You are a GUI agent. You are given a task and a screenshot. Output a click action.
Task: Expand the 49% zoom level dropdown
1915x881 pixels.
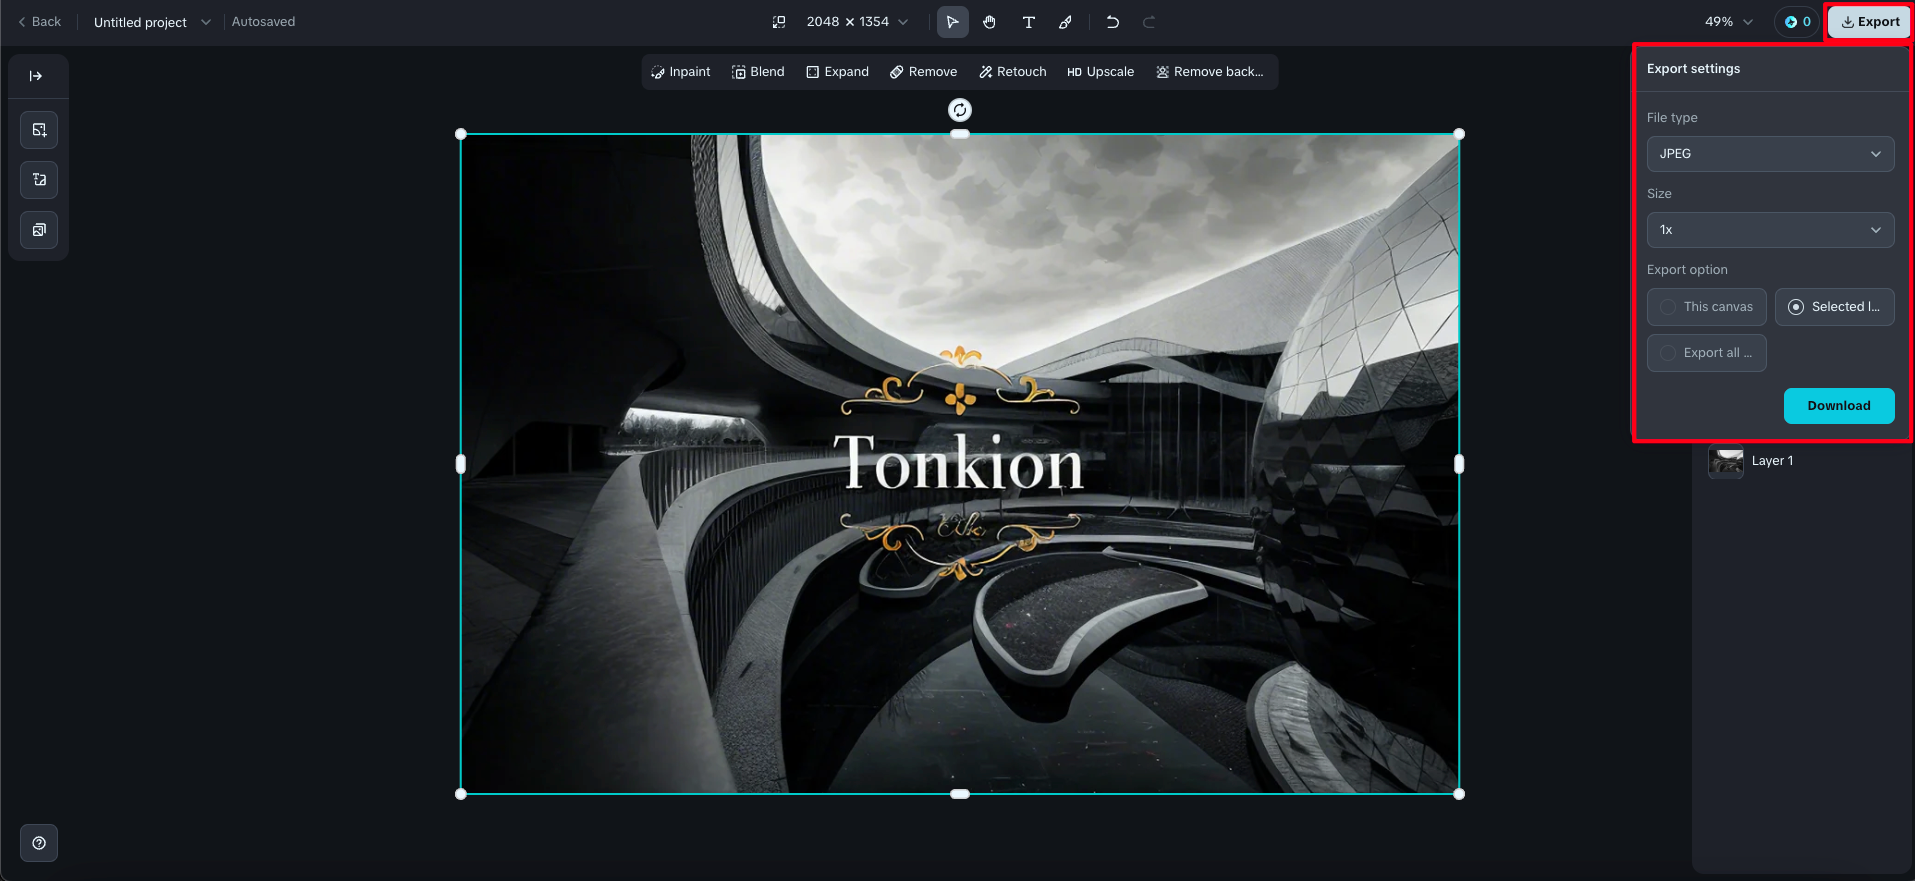[x=1729, y=22]
